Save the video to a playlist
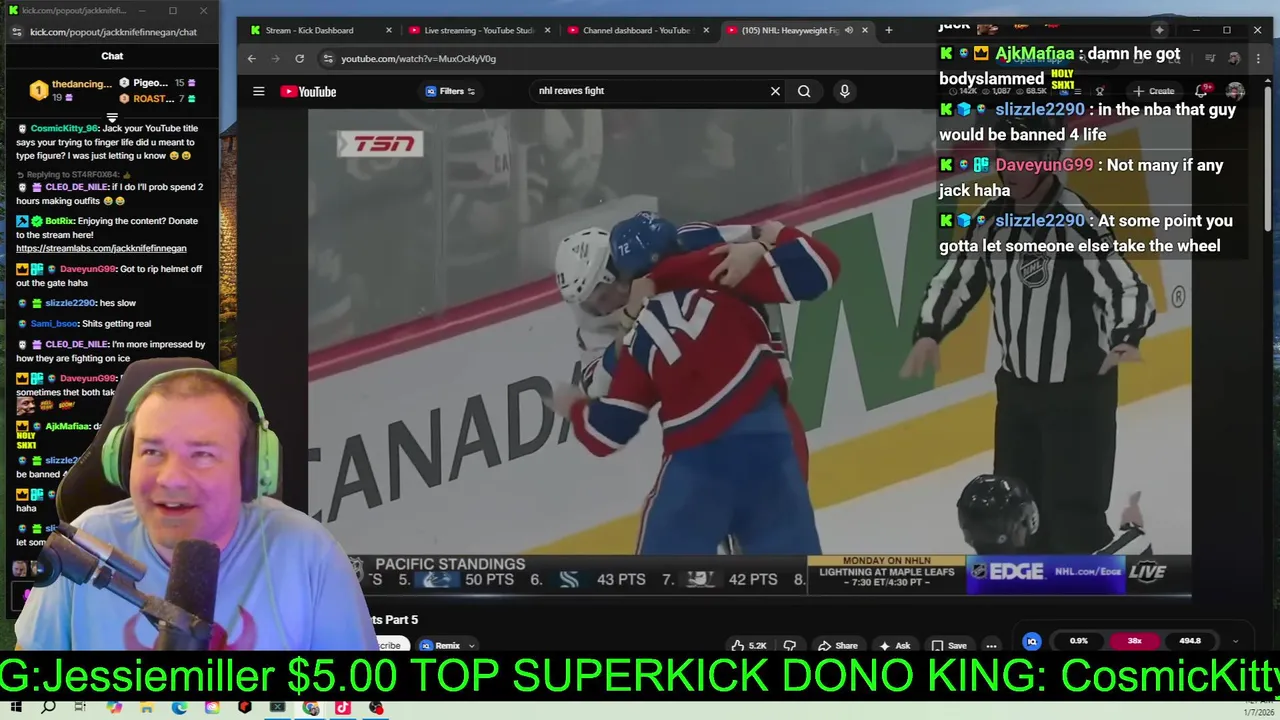 948,645
